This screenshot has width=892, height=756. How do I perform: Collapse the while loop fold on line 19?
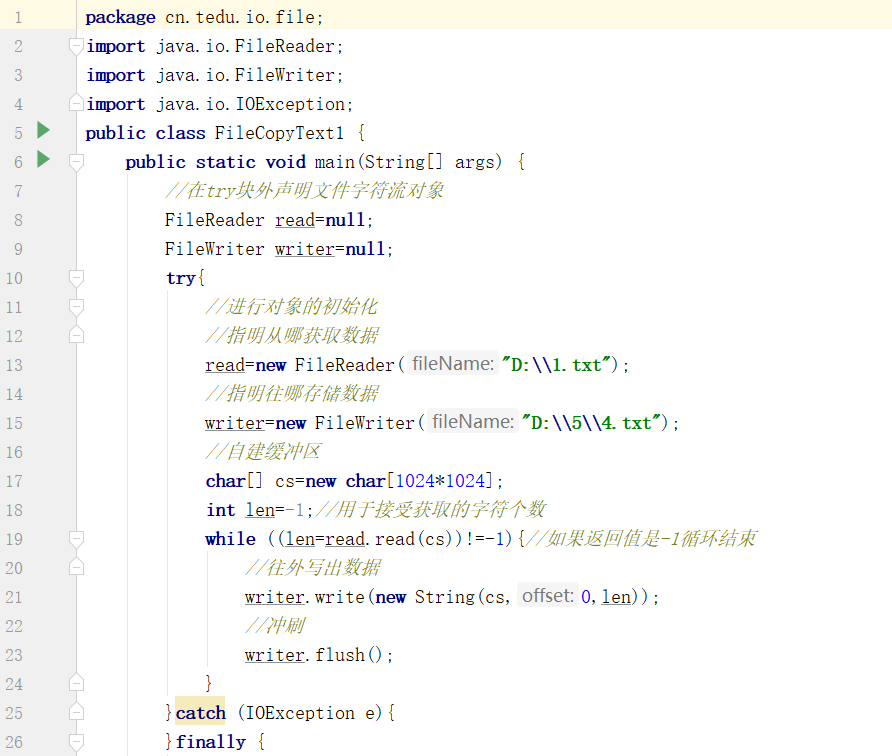tap(76, 539)
